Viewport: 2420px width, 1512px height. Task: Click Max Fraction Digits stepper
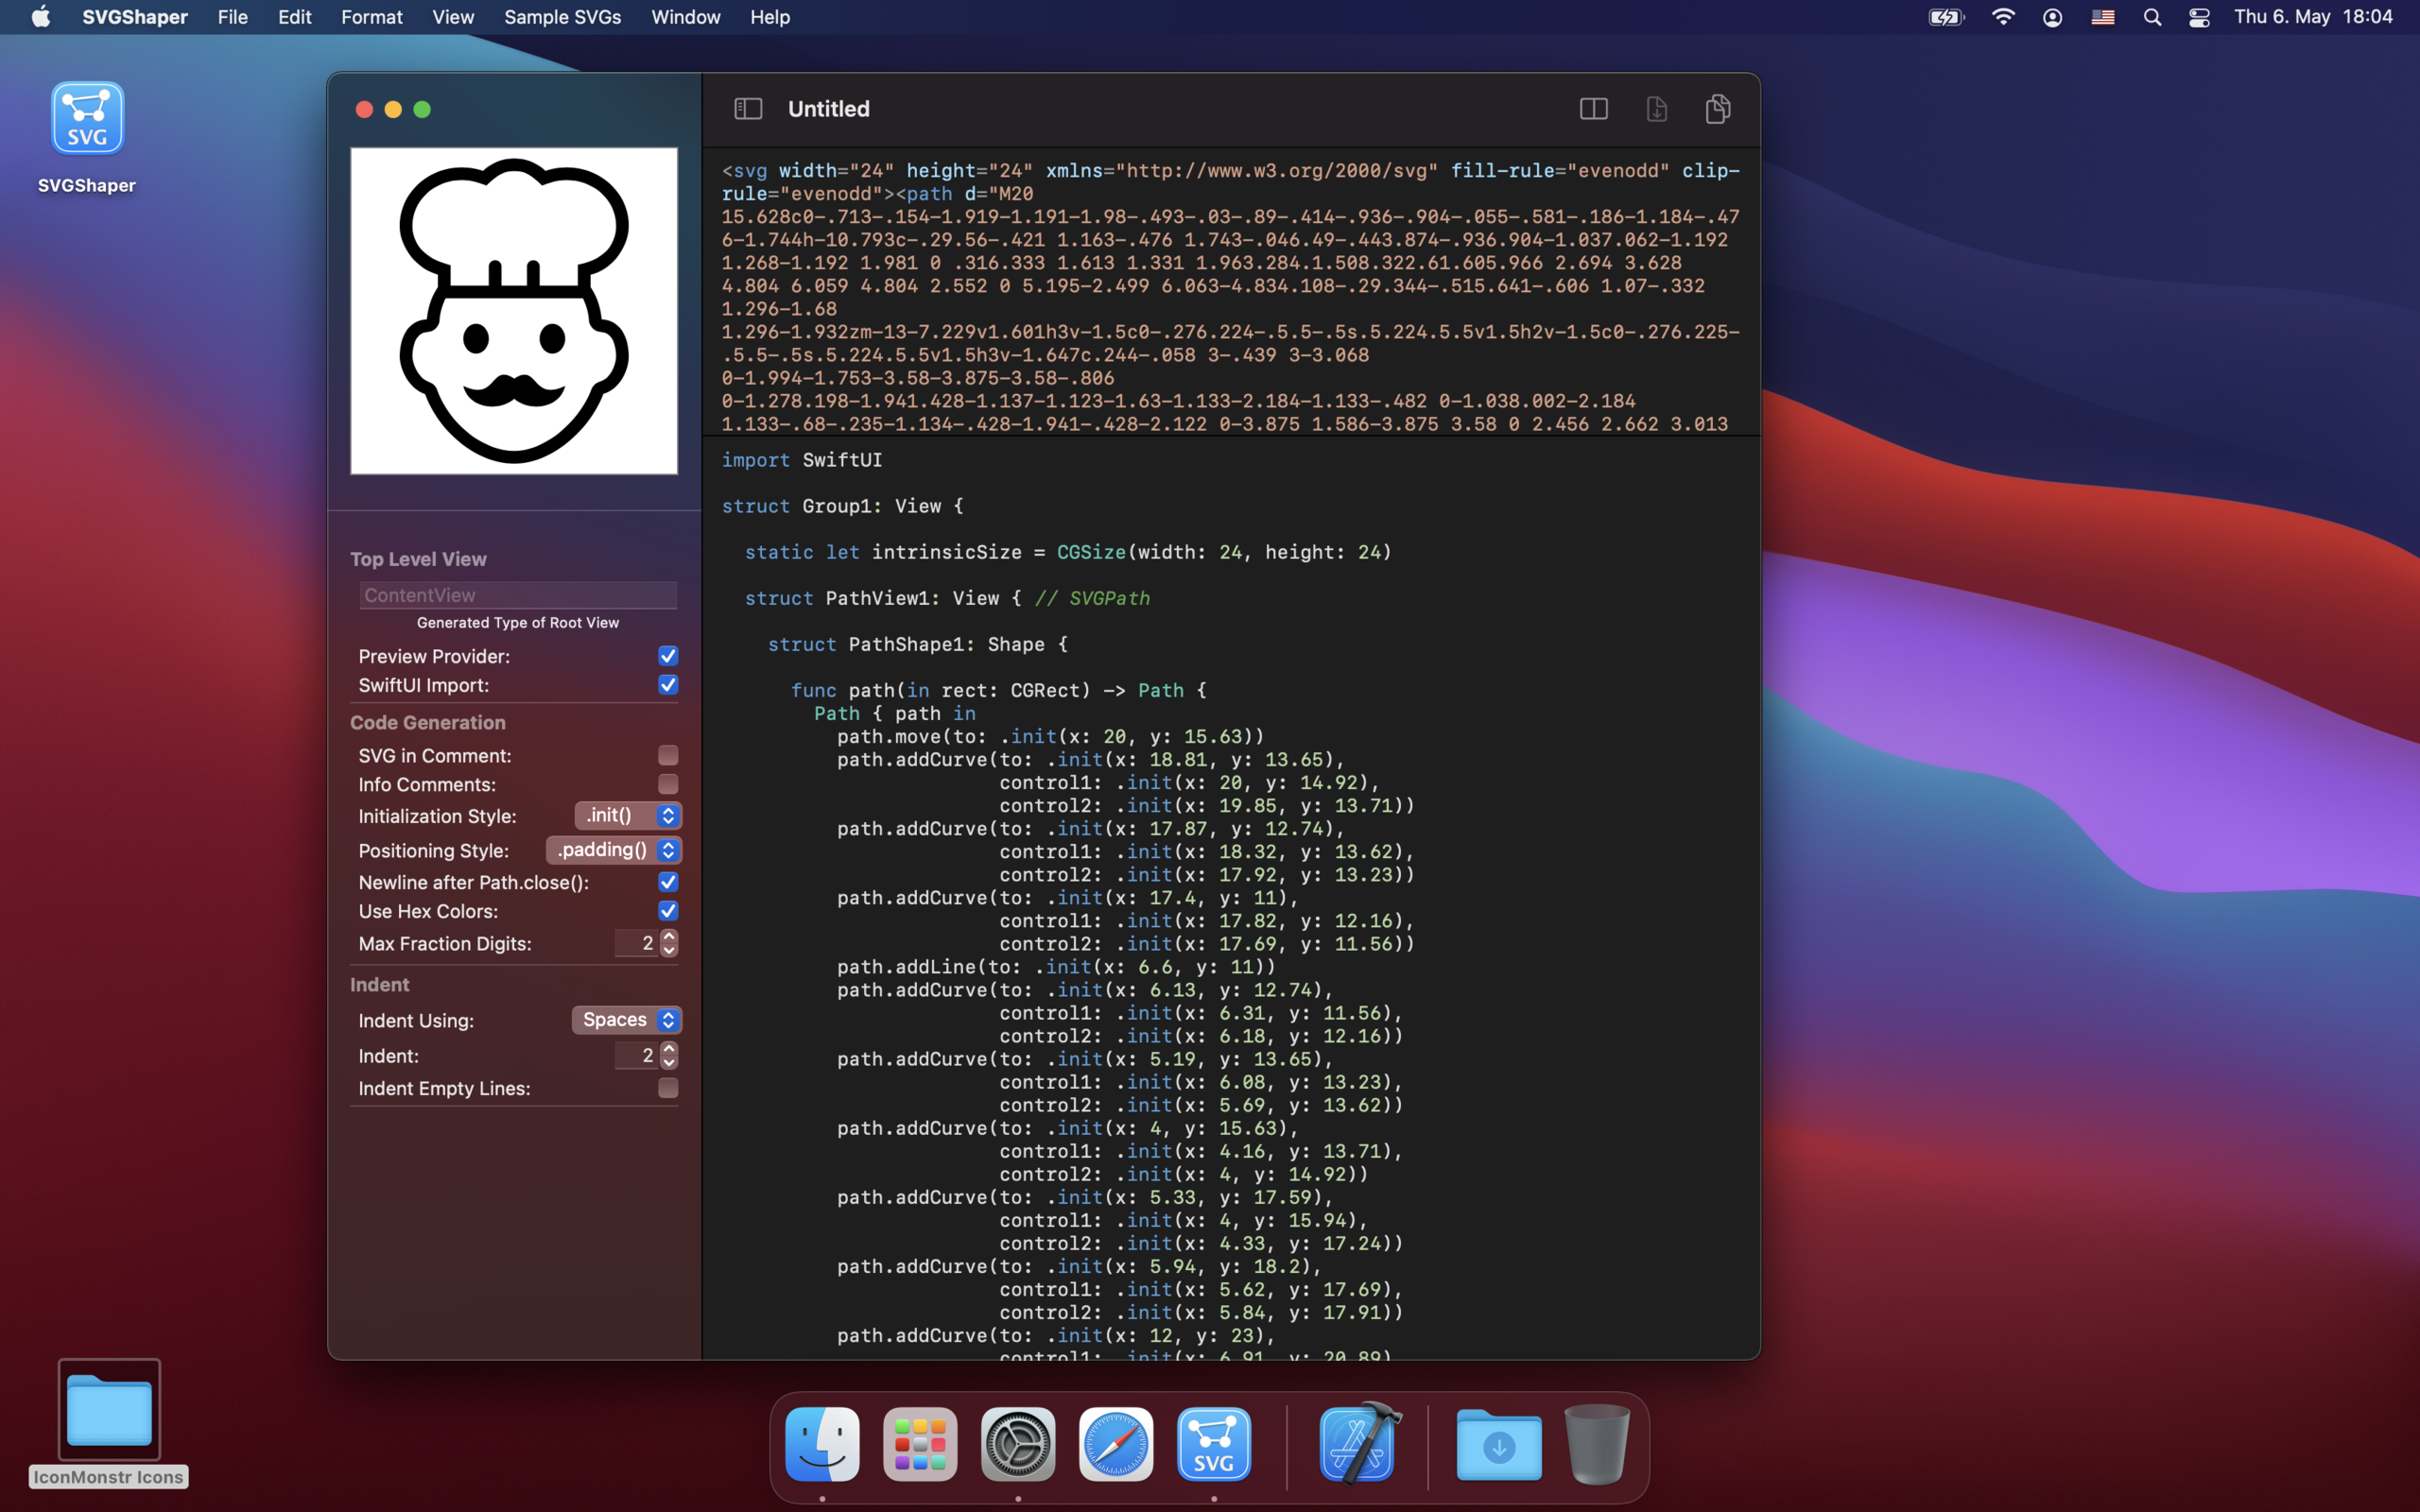tap(669, 943)
